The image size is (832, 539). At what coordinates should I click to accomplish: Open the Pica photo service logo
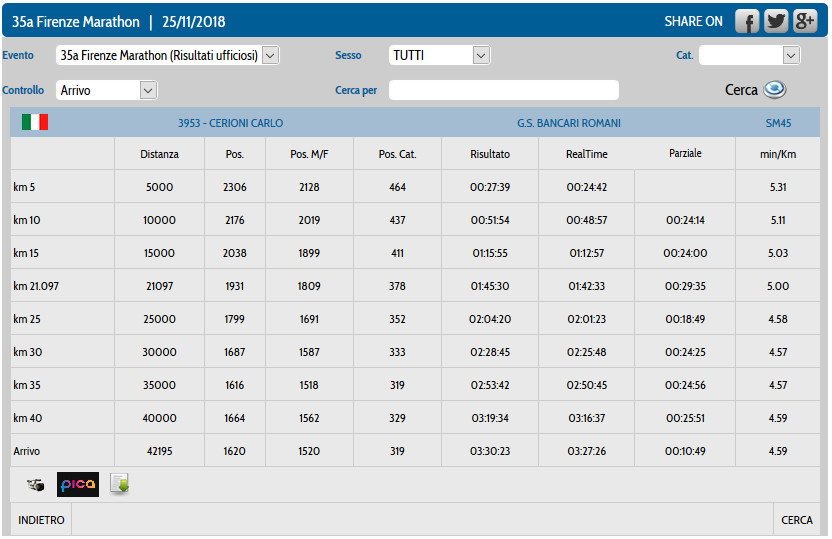coord(78,485)
